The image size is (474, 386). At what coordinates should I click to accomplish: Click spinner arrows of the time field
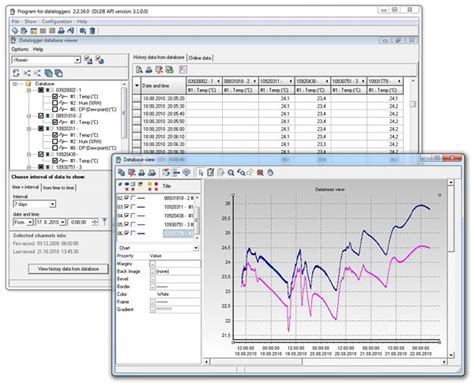95,222
